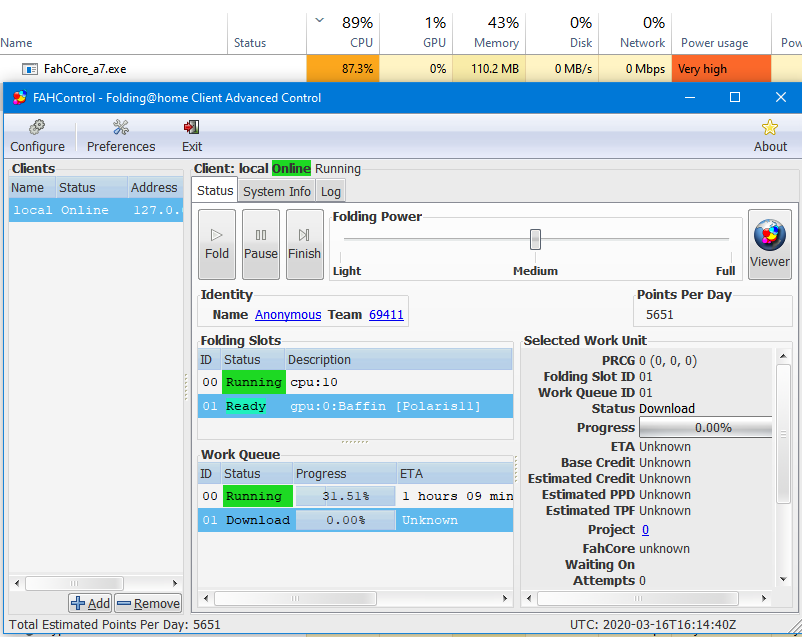
Task: Add a client with the Add button
Action: 91,604
